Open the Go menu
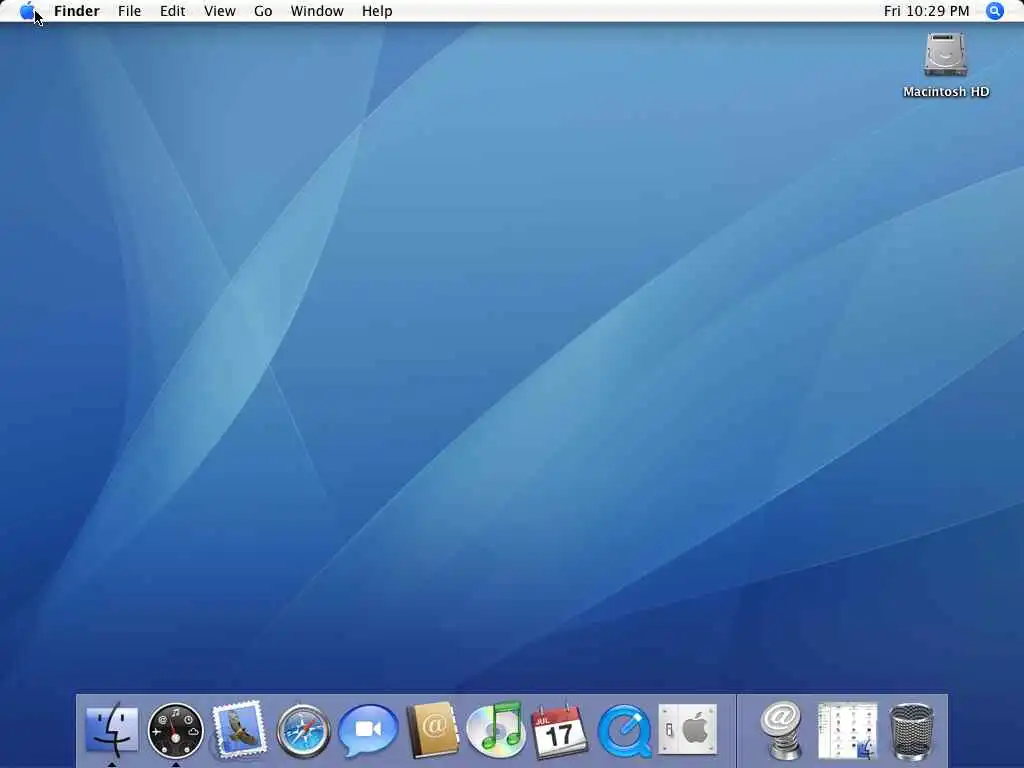The image size is (1024, 768). click(263, 11)
